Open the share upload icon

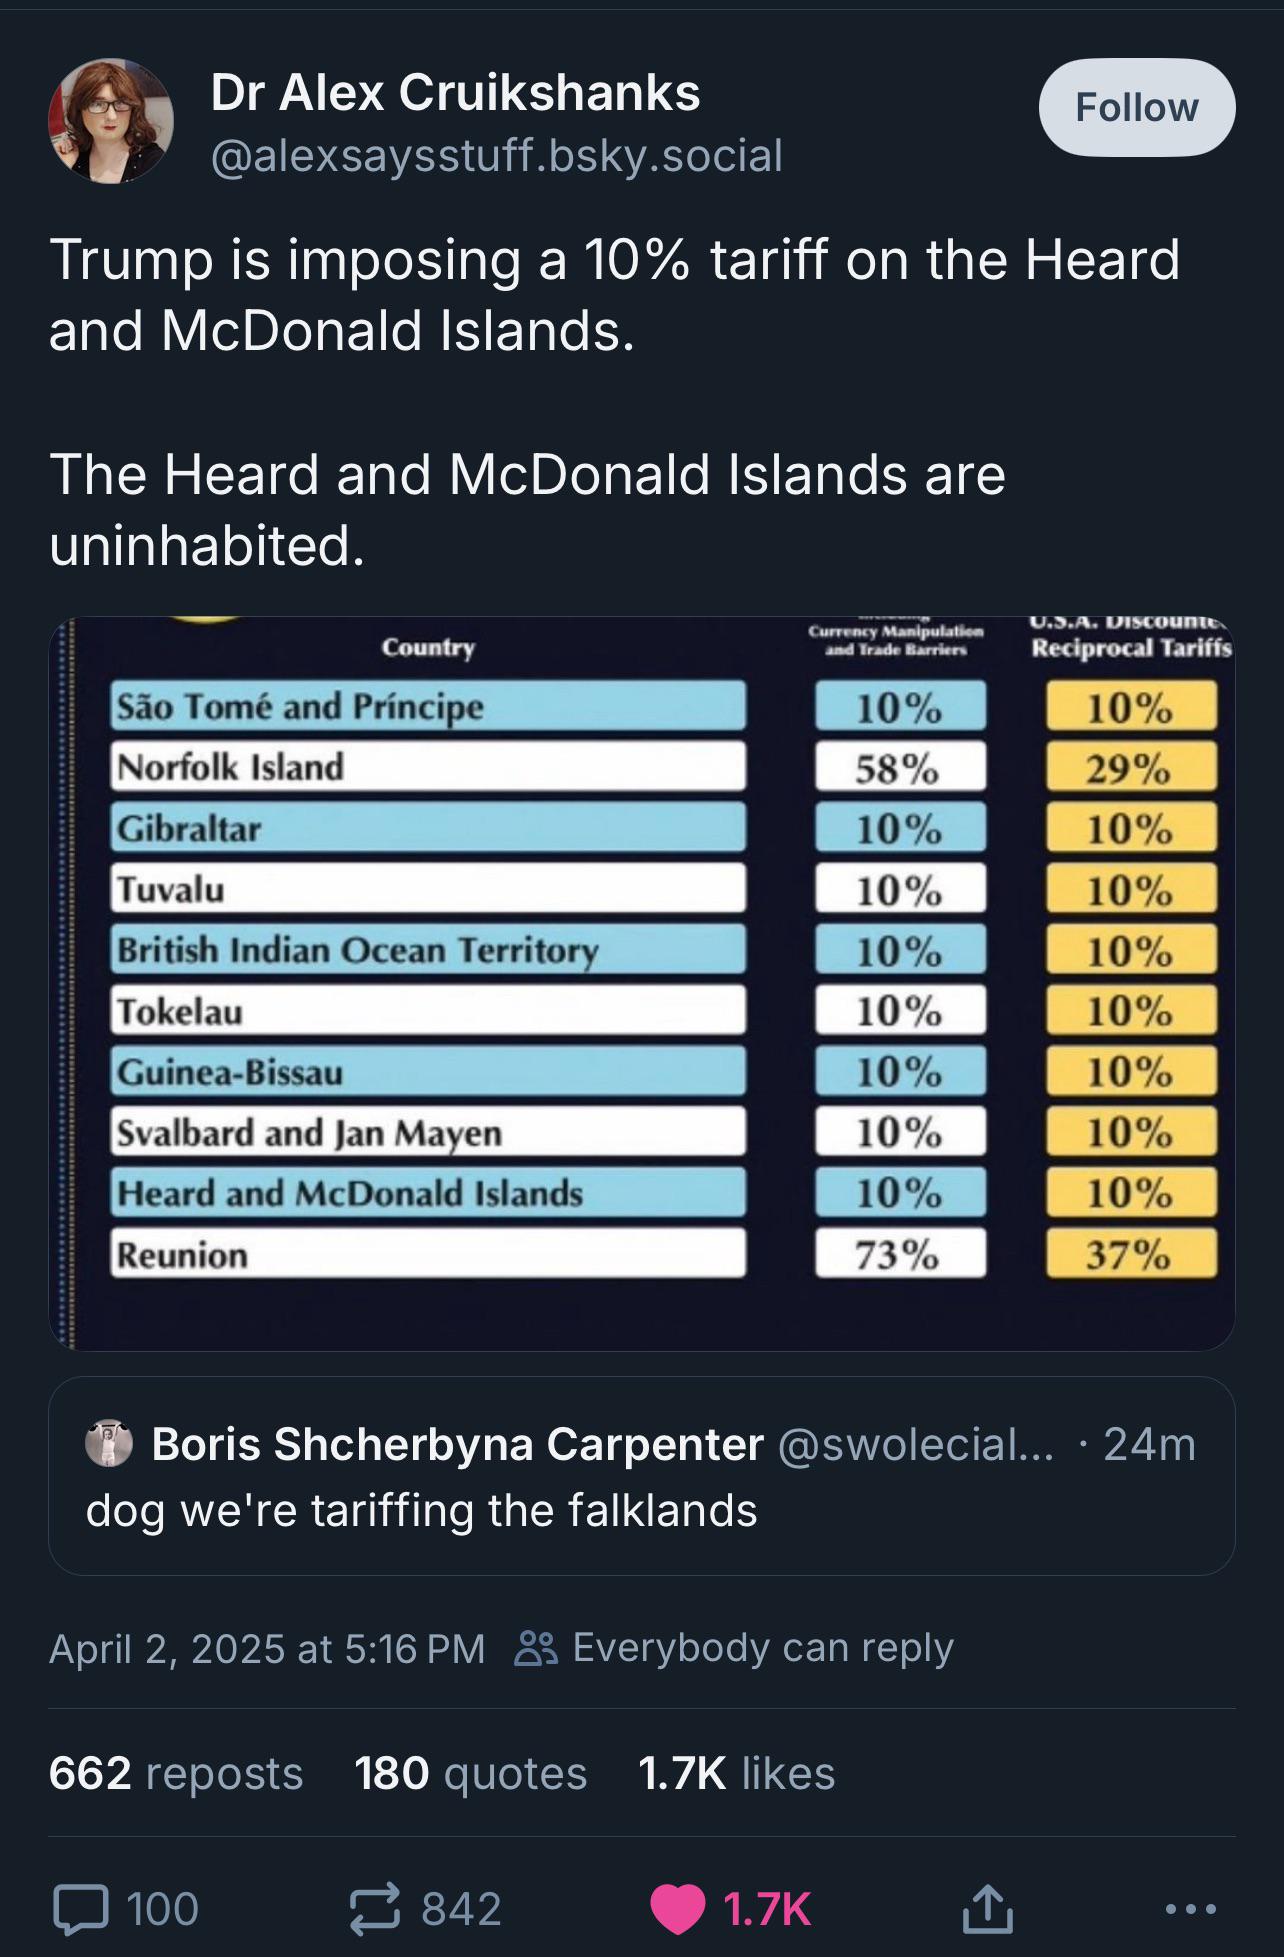click(x=988, y=1907)
